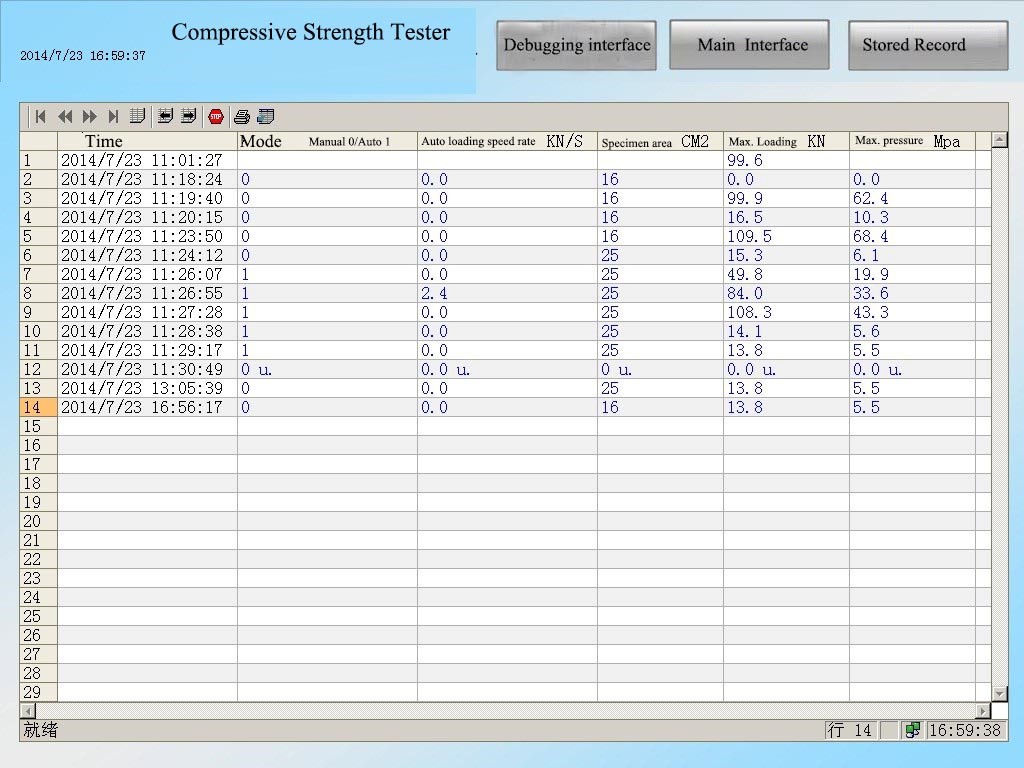This screenshot has height=768, width=1024.
Task: Open the Debugging interface
Action: [576, 45]
